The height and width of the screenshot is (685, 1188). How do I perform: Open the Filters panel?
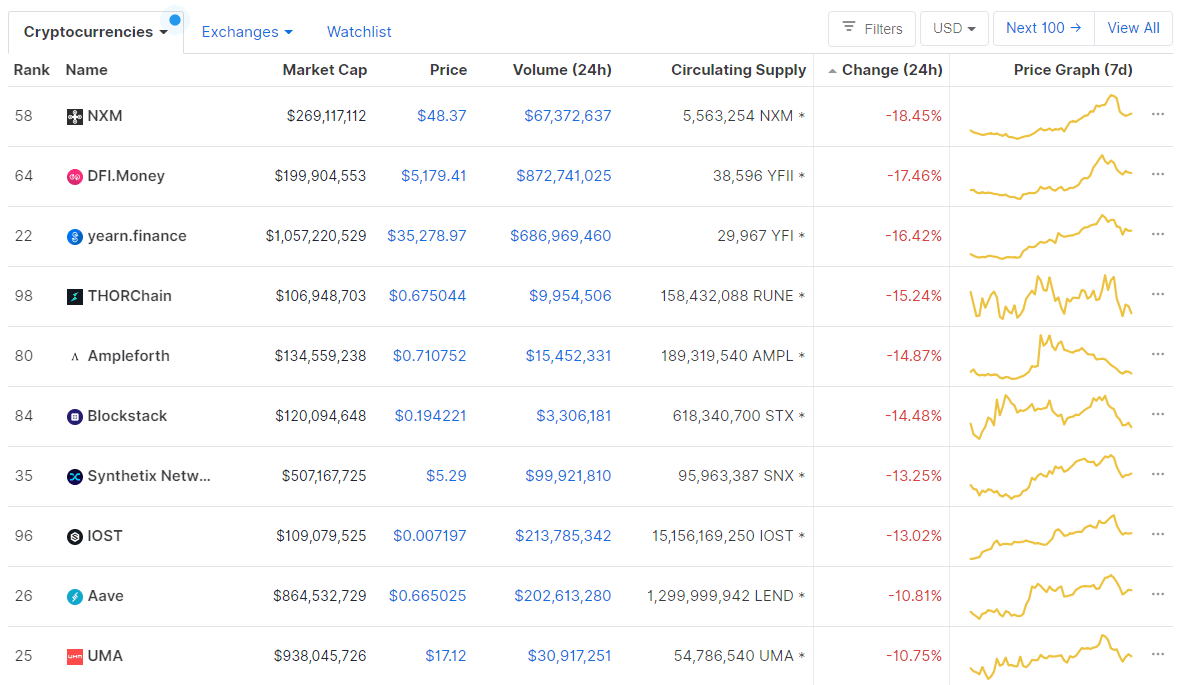pos(872,29)
